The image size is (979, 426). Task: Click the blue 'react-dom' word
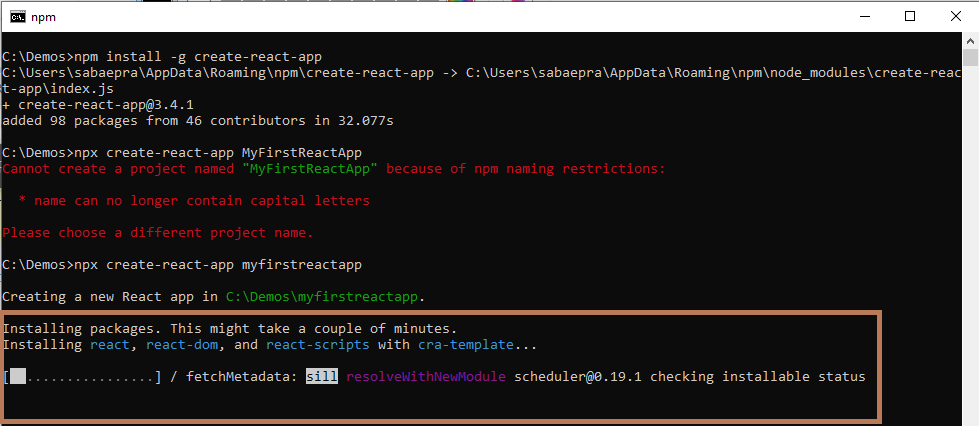pyautogui.click(x=182, y=344)
